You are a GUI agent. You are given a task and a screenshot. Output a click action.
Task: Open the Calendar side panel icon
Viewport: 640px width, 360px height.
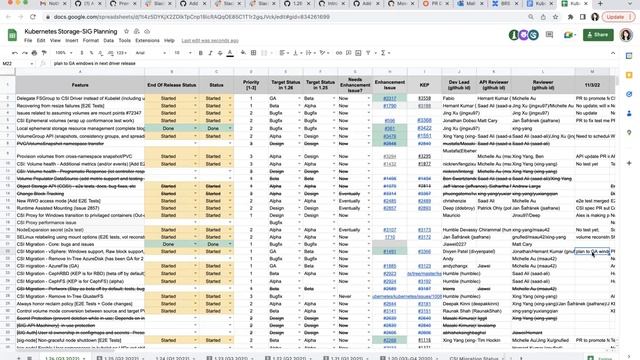[x=629, y=56]
